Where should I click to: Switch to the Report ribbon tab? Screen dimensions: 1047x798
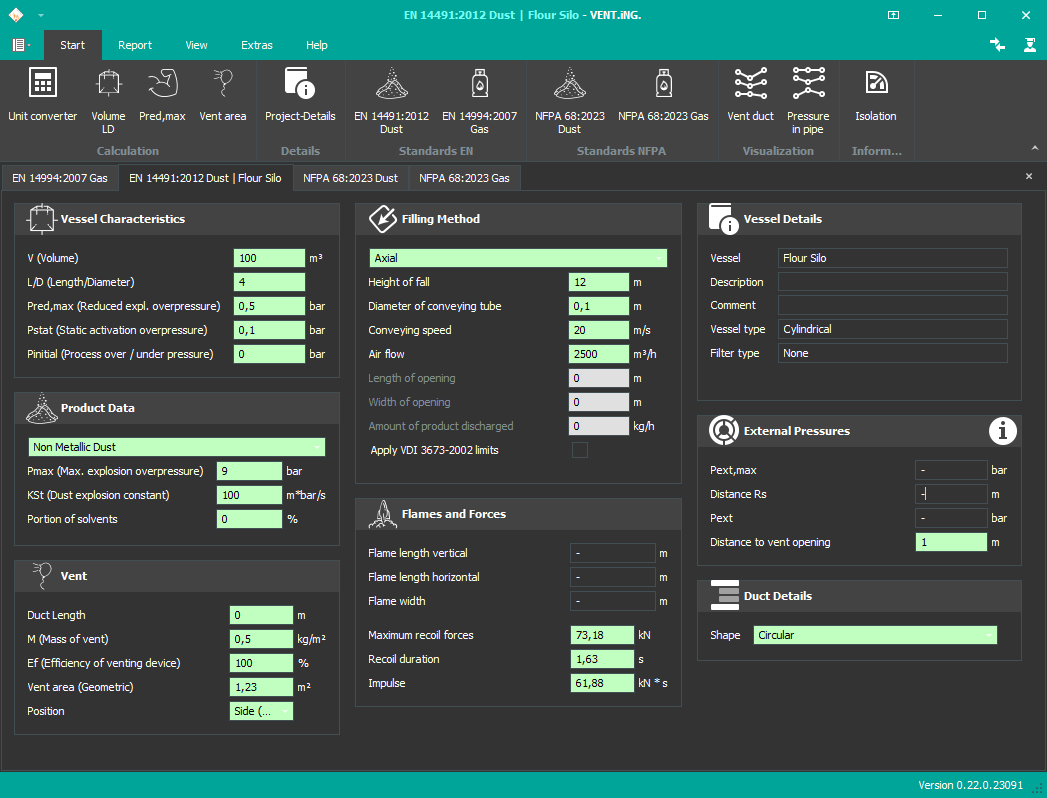tap(135, 45)
